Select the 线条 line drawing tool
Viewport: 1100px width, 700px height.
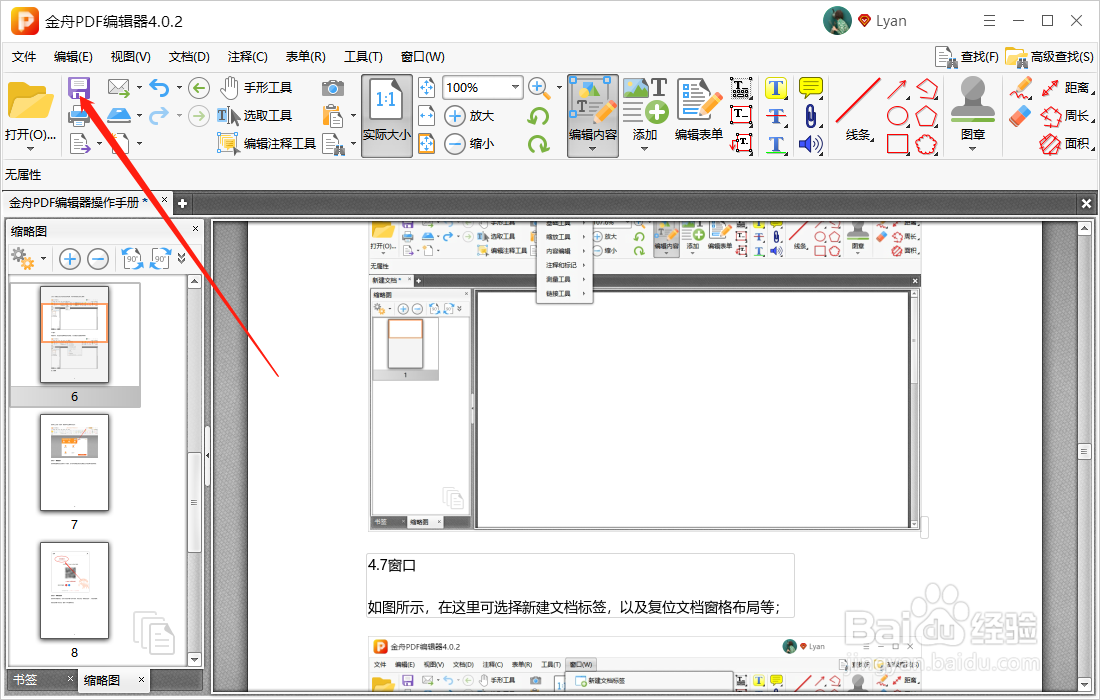click(857, 110)
